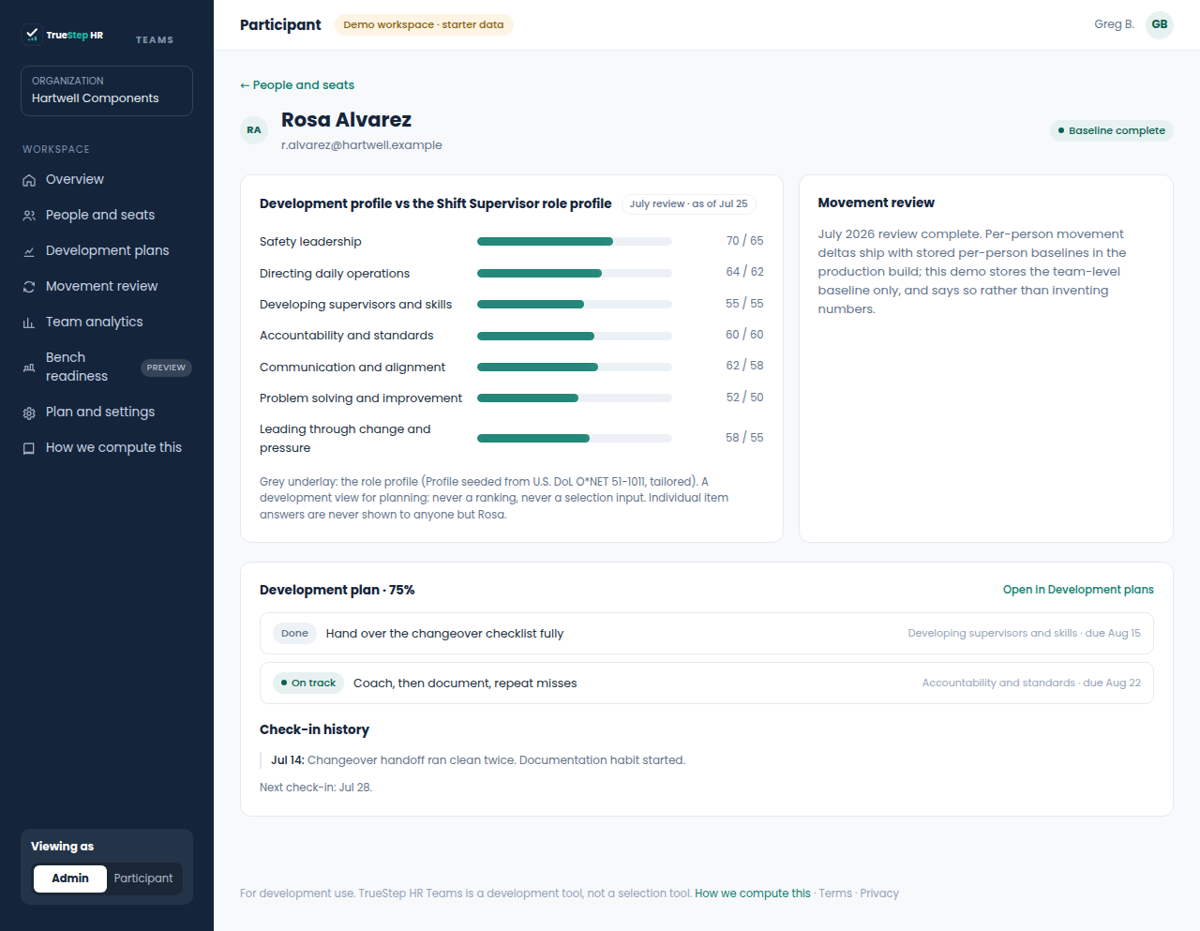The image size is (1200, 931).
Task: Click the Directing daily operations progress bar
Action: coord(574,273)
